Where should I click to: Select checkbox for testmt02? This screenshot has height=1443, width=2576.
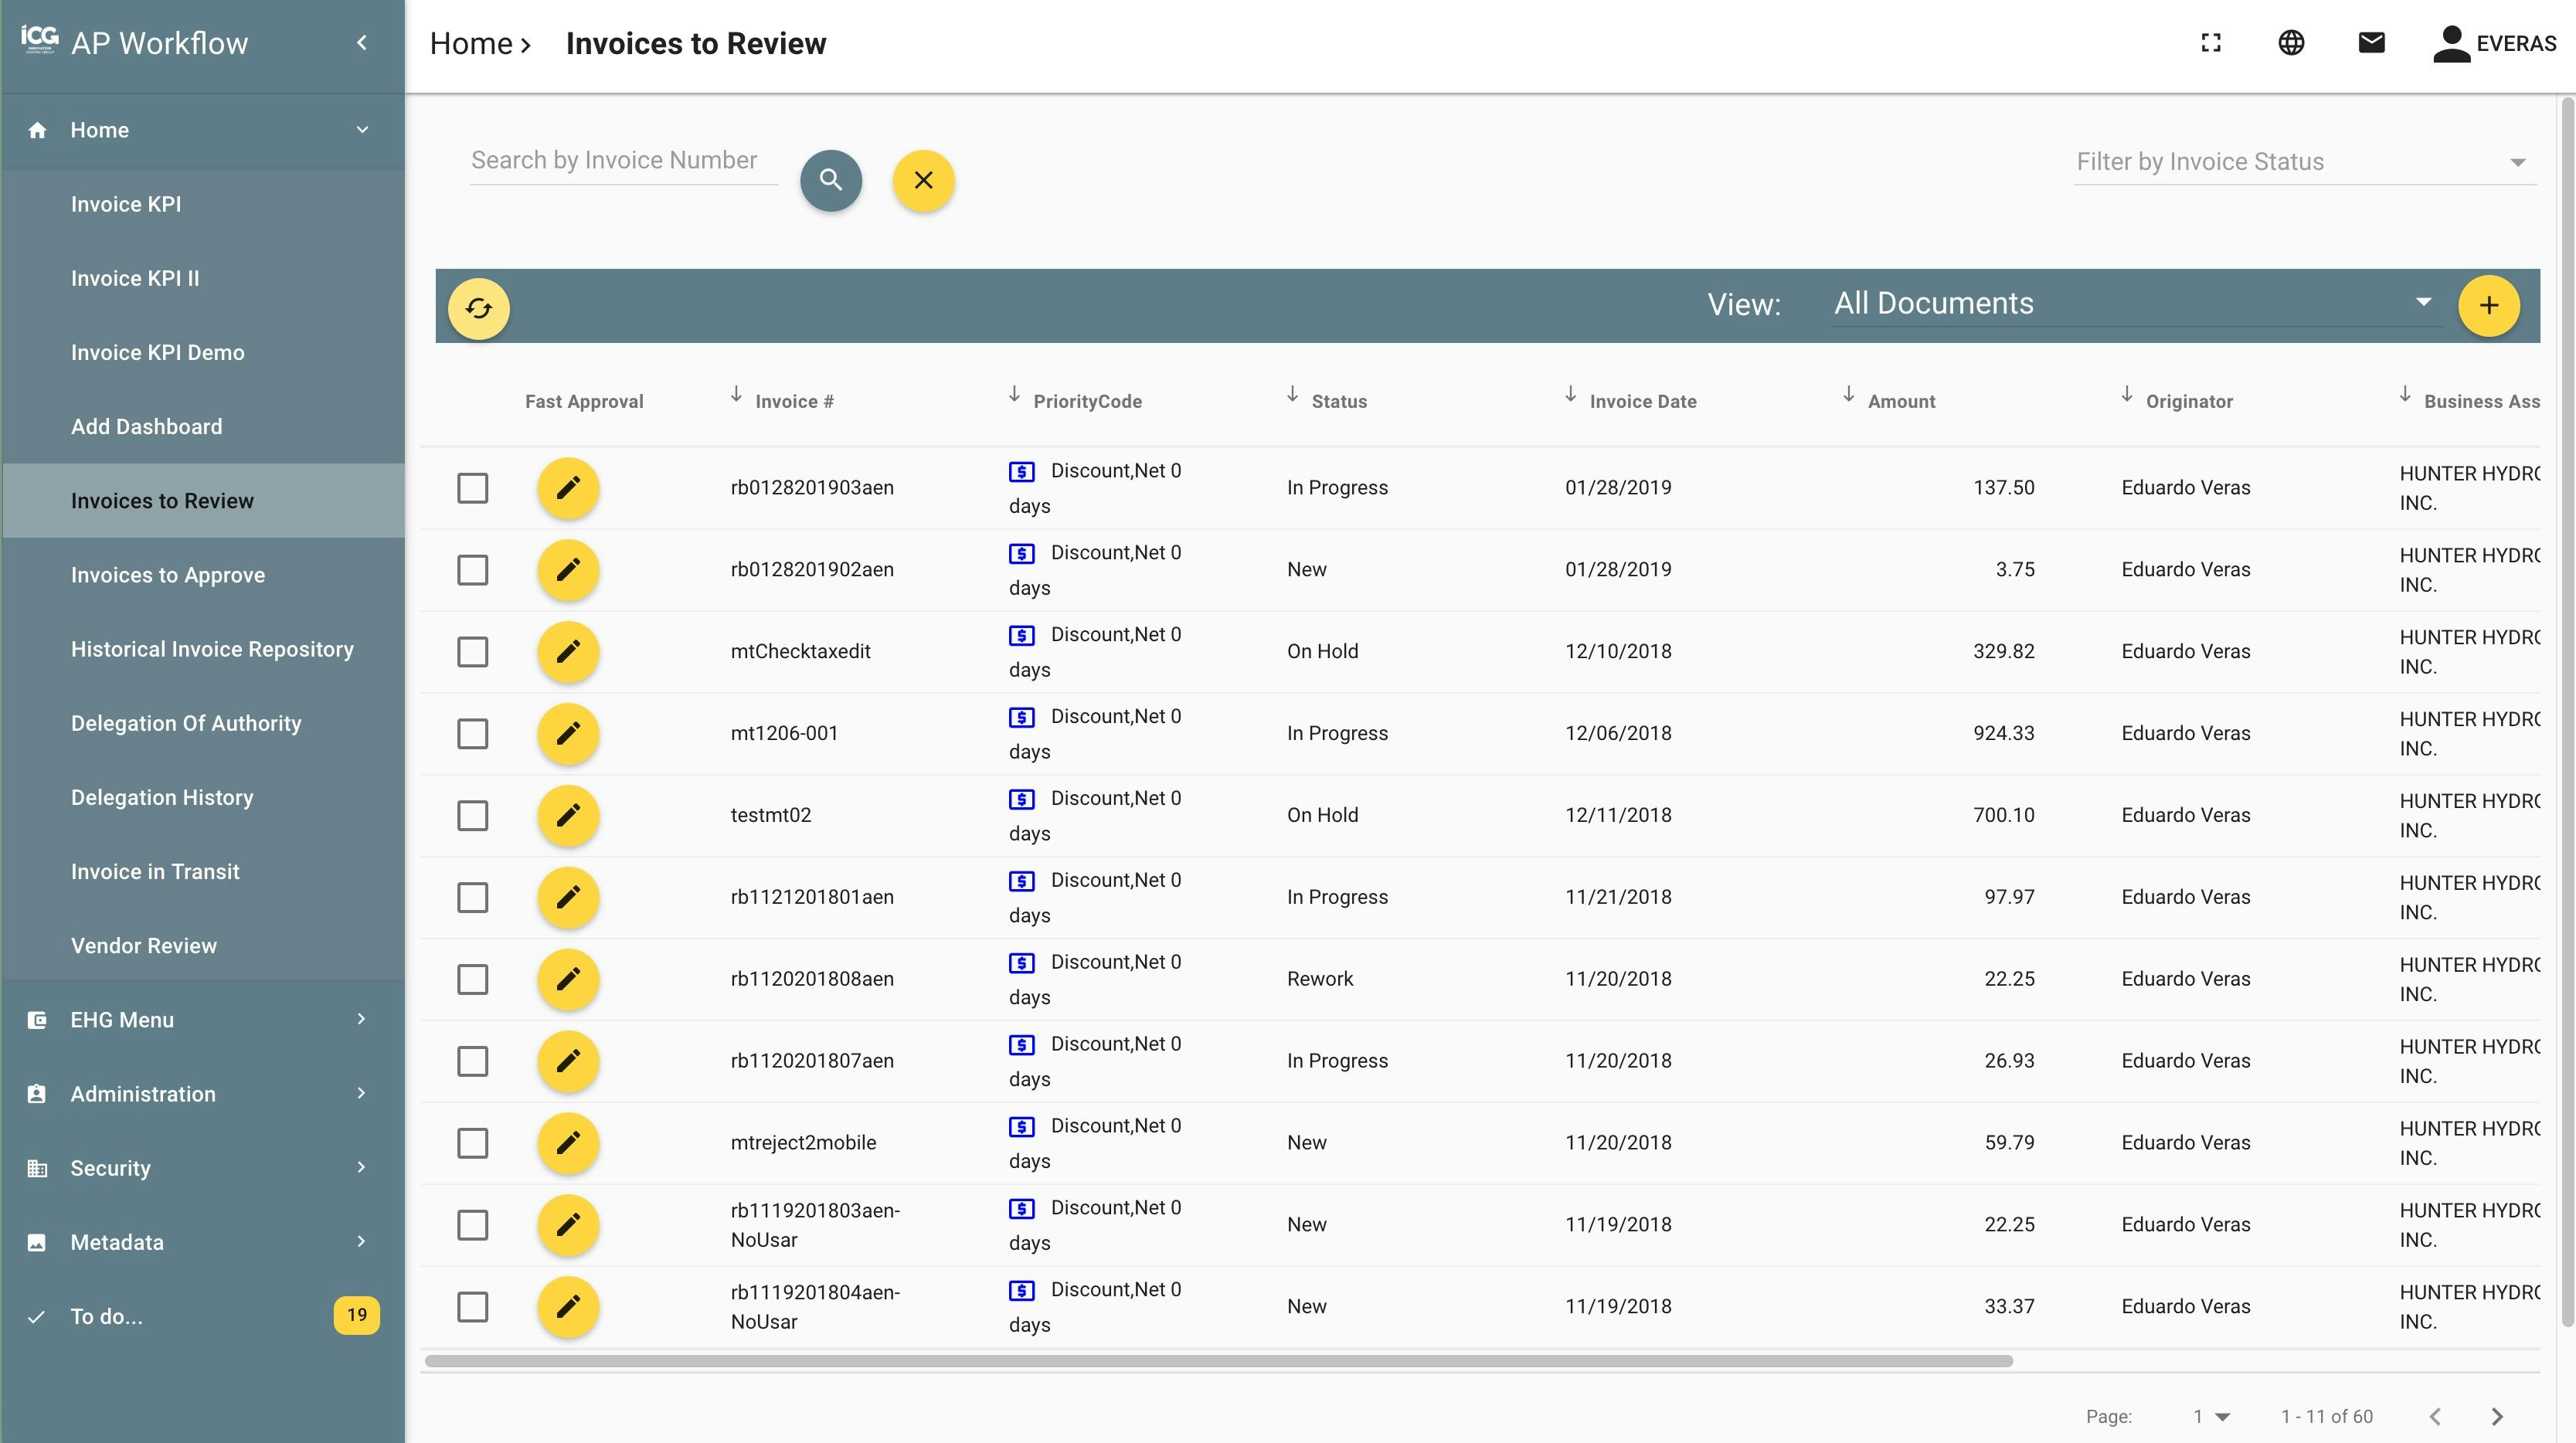click(472, 816)
